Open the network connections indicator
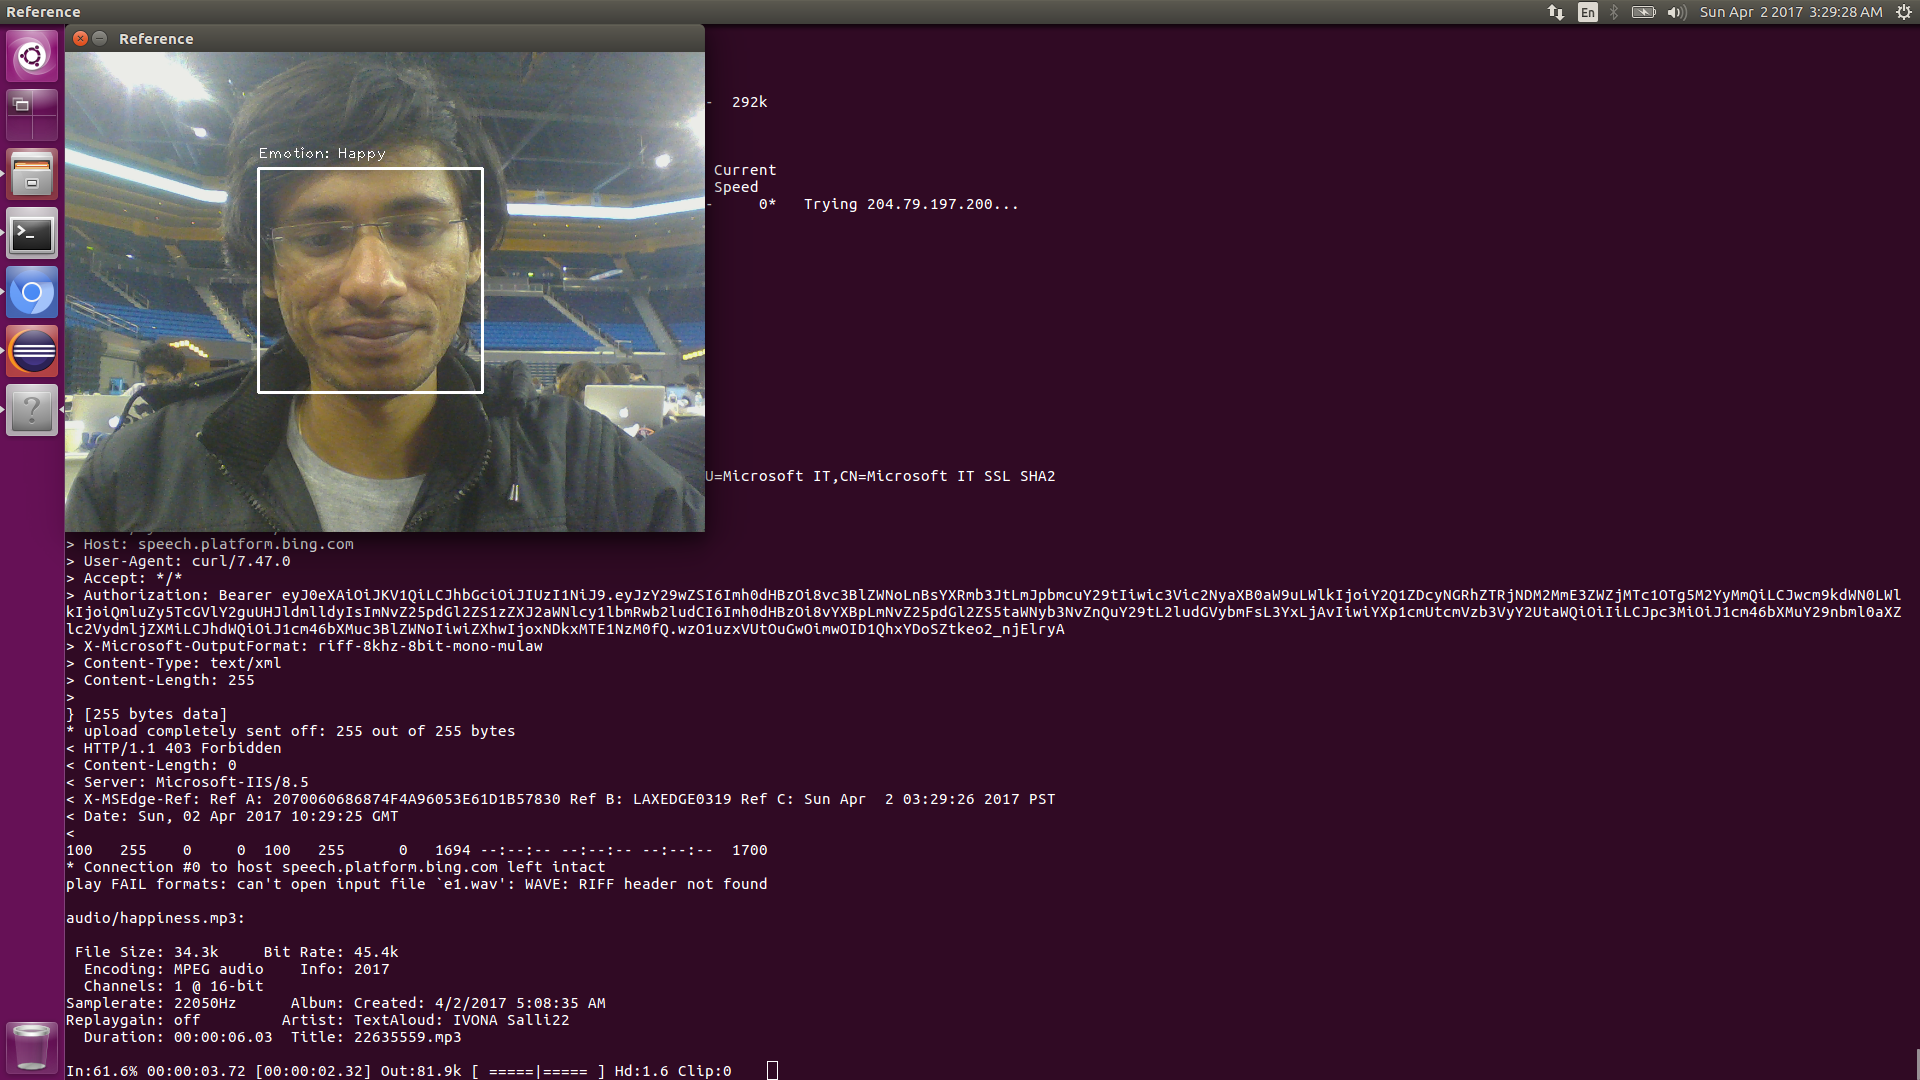This screenshot has width=1920, height=1080. click(1556, 12)
